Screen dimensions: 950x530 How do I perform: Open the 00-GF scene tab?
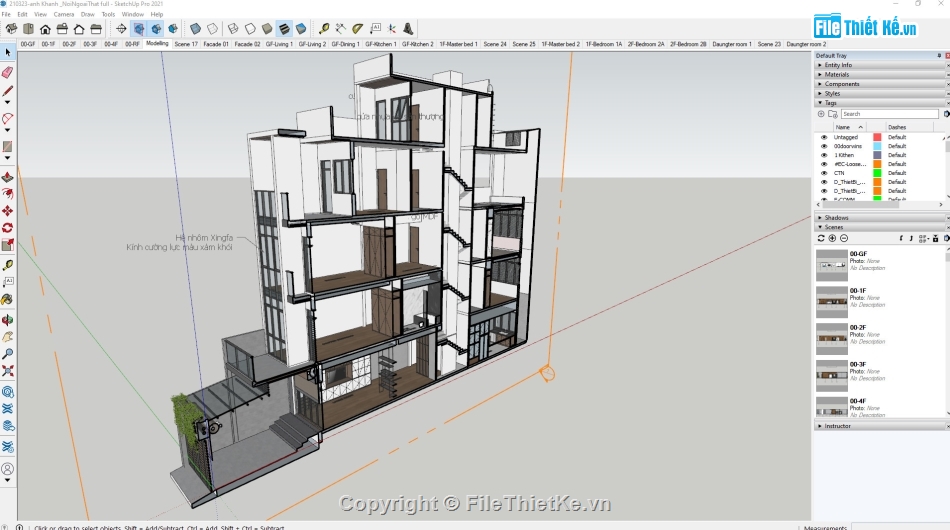(x=28, y=44)
